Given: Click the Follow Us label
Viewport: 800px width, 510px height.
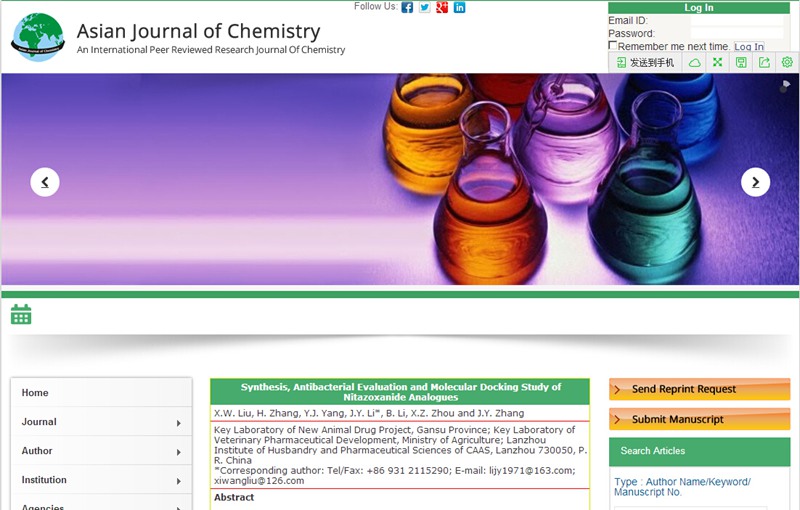Looking at the screenshot, I should 376,6.
